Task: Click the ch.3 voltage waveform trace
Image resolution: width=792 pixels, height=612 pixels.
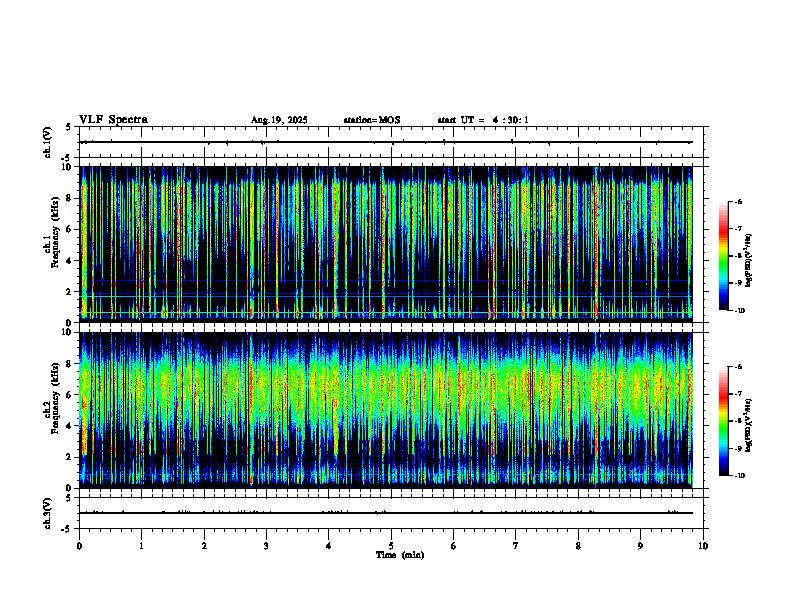Action: tap(386, 513)
